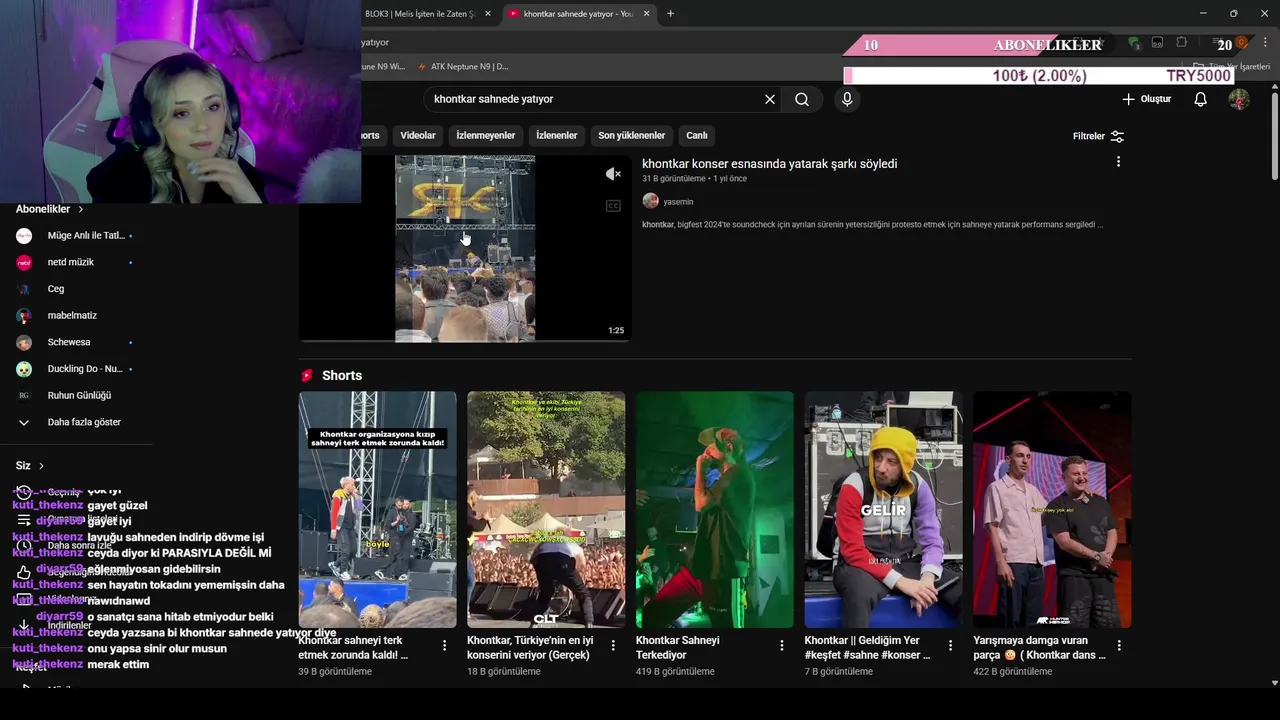
Task: Click the Oluştur create button
Action: (x=1146, y=99)
